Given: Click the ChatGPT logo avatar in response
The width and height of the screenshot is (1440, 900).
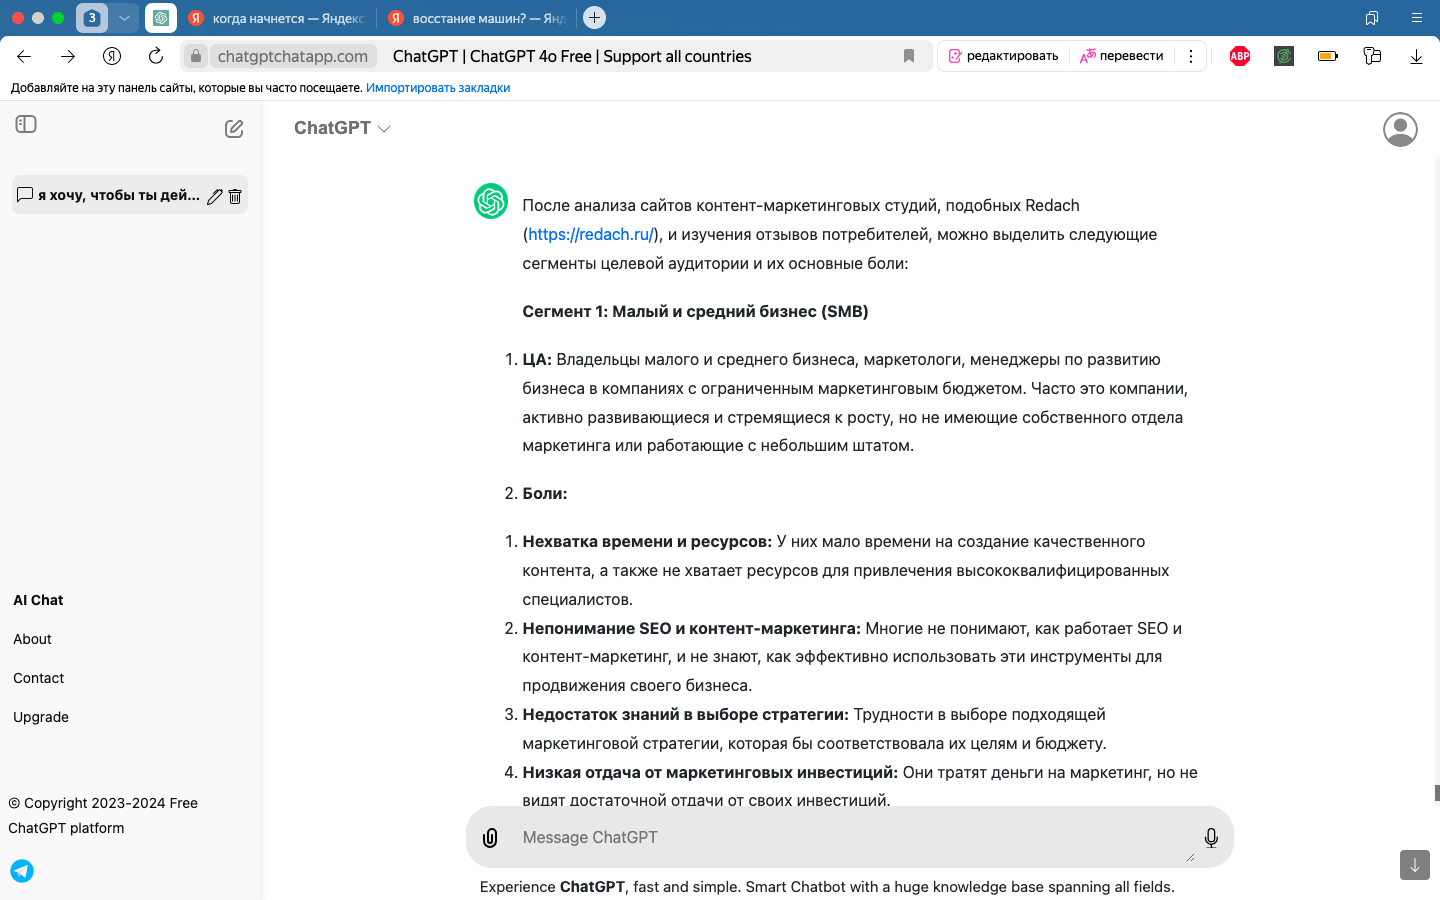Looking at the screenshot, I should pyautogui.click(x=491, y=201).
